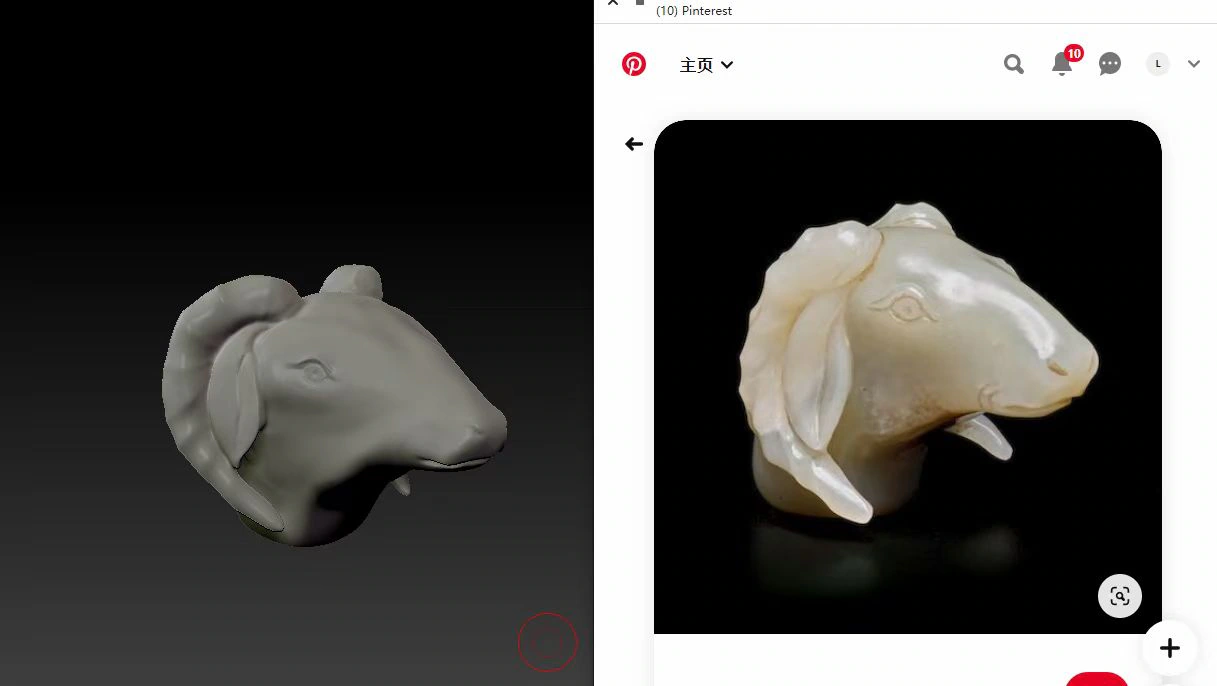The image size is (1217, 686).
Task: Select the (10) Pinterest browser tab
Action: 694,11
